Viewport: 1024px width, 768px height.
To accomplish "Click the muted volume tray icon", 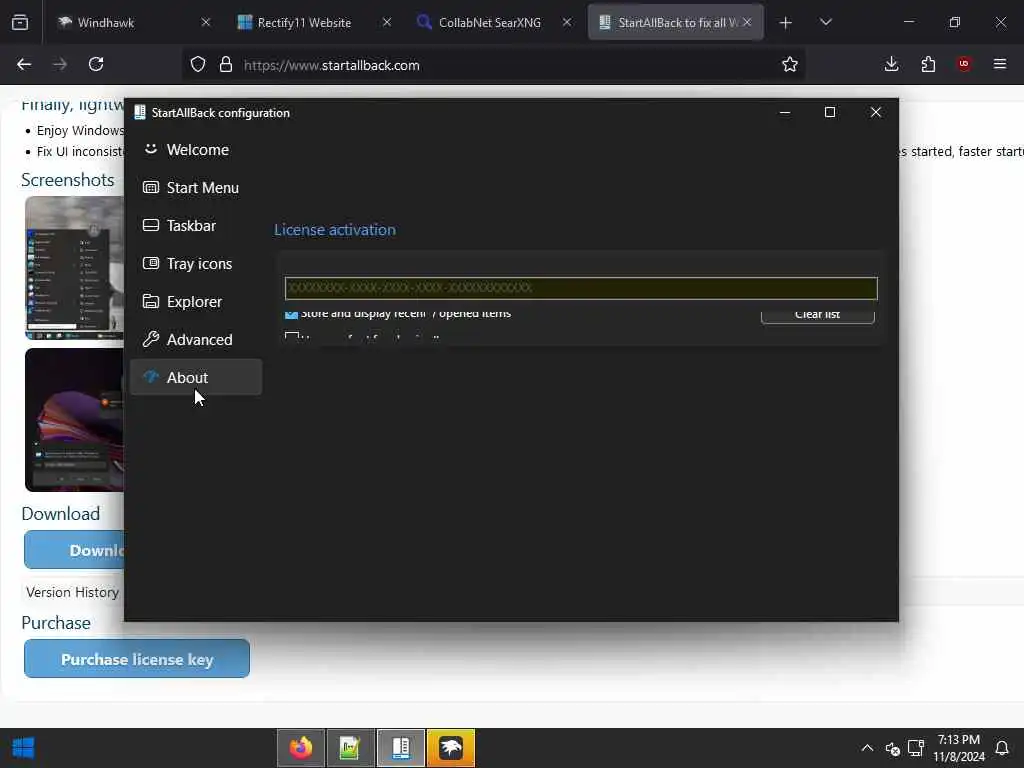I will click(892, 749).
